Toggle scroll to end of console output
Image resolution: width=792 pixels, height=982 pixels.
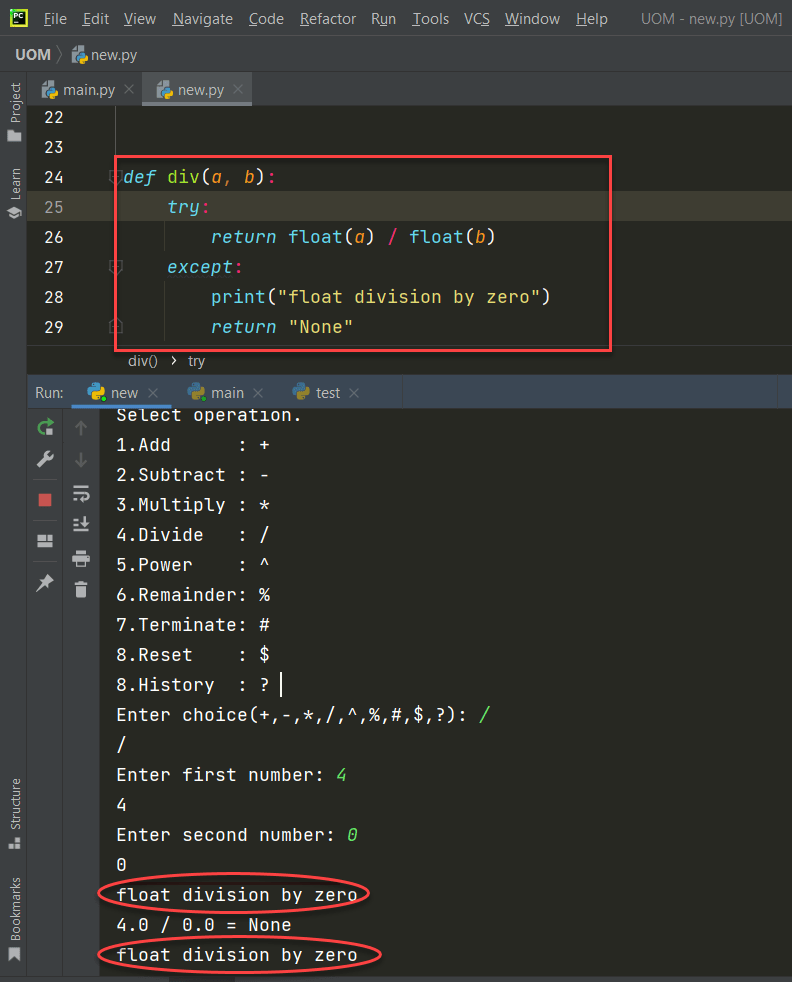click(x=81, y=524)
